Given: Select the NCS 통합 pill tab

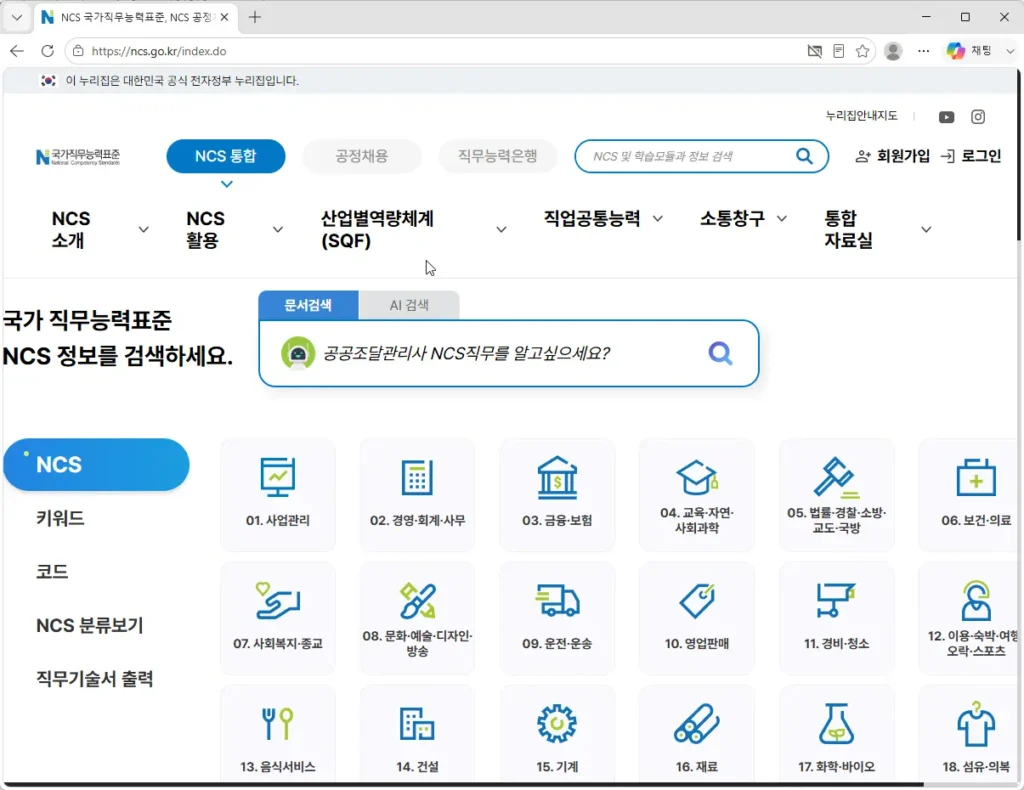Looking at the screenshot, I should tap(226, 156).
